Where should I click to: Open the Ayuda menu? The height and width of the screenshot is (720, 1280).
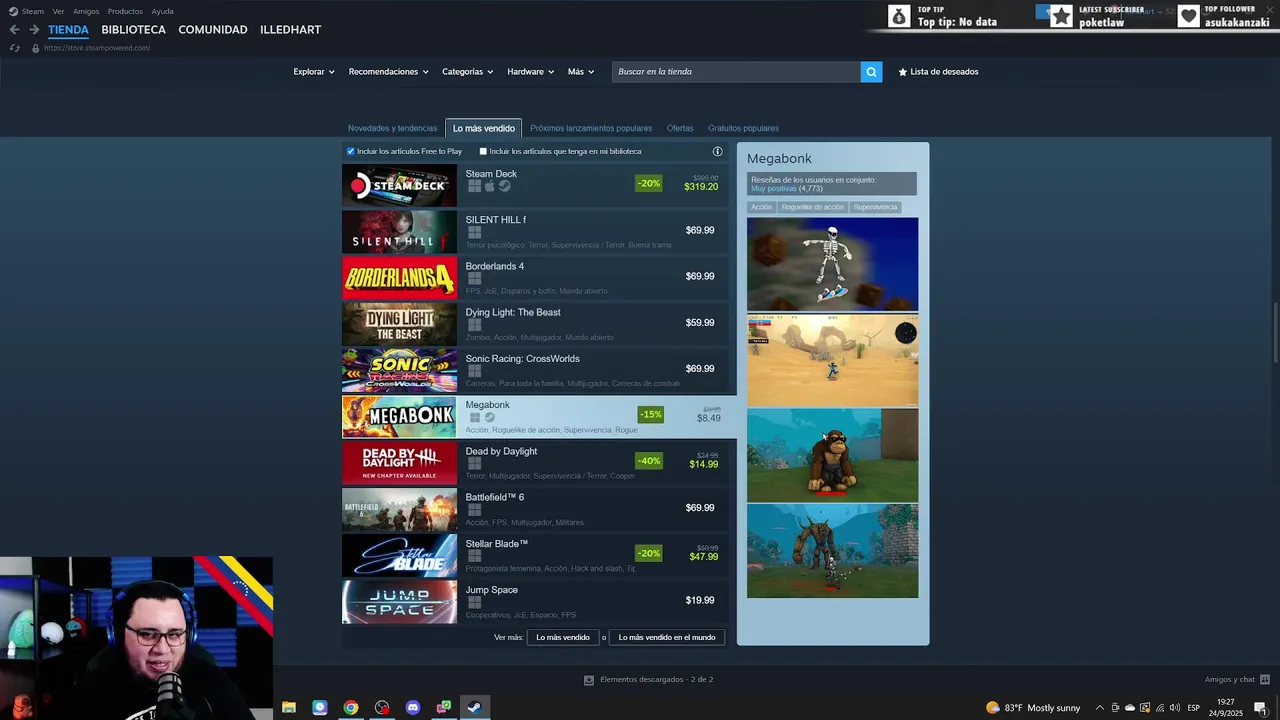point(163,11)
